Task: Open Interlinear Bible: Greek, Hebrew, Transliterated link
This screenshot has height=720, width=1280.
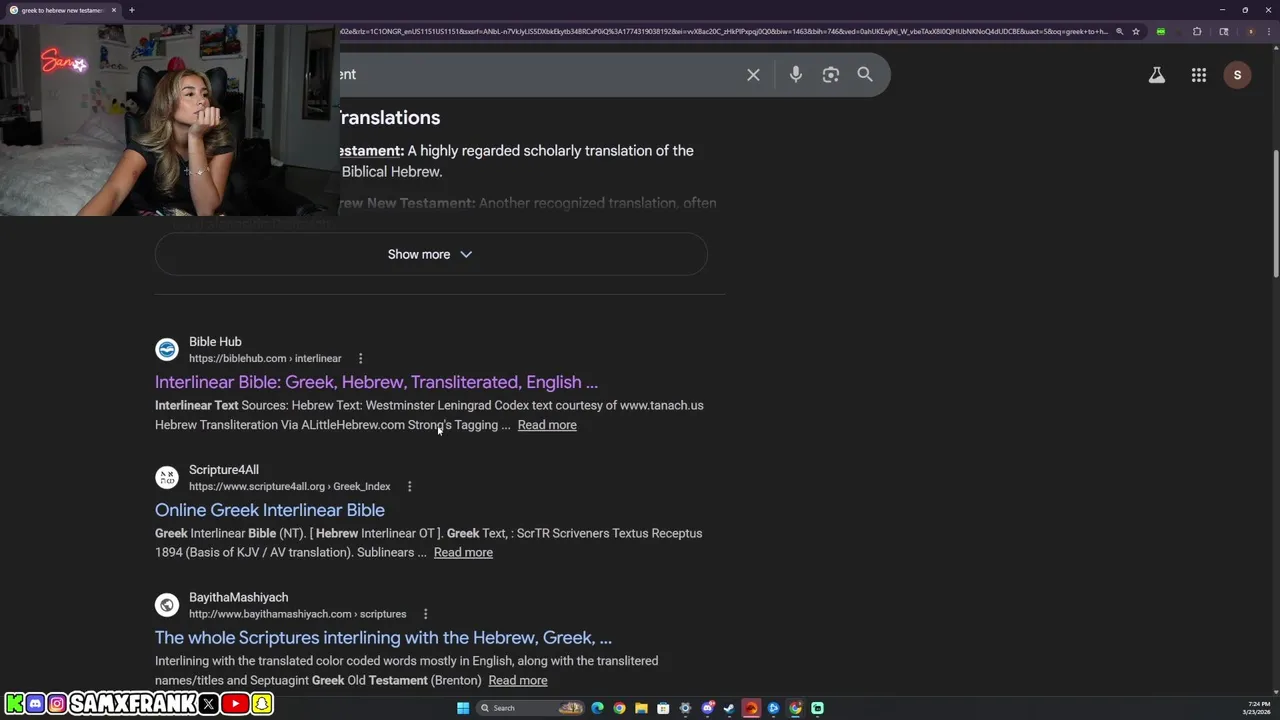Action: tap(376, 382)
